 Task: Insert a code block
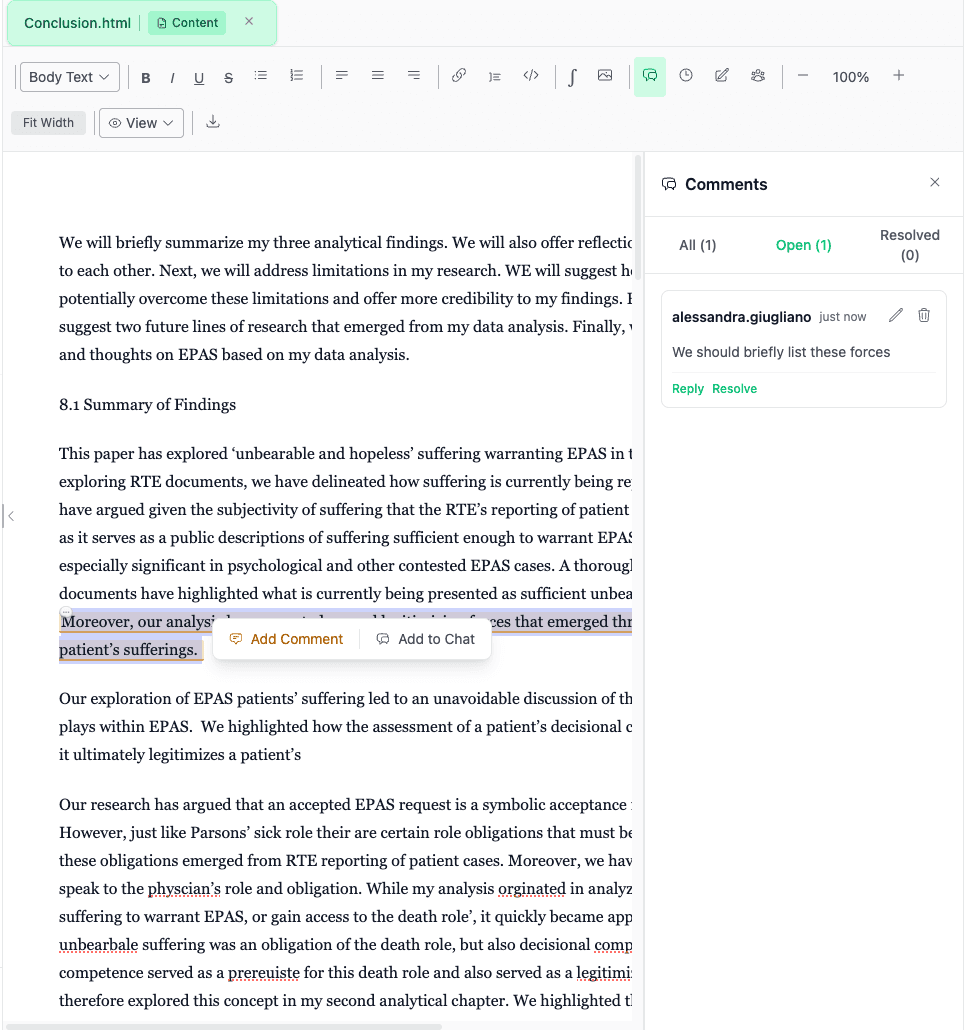531,76
